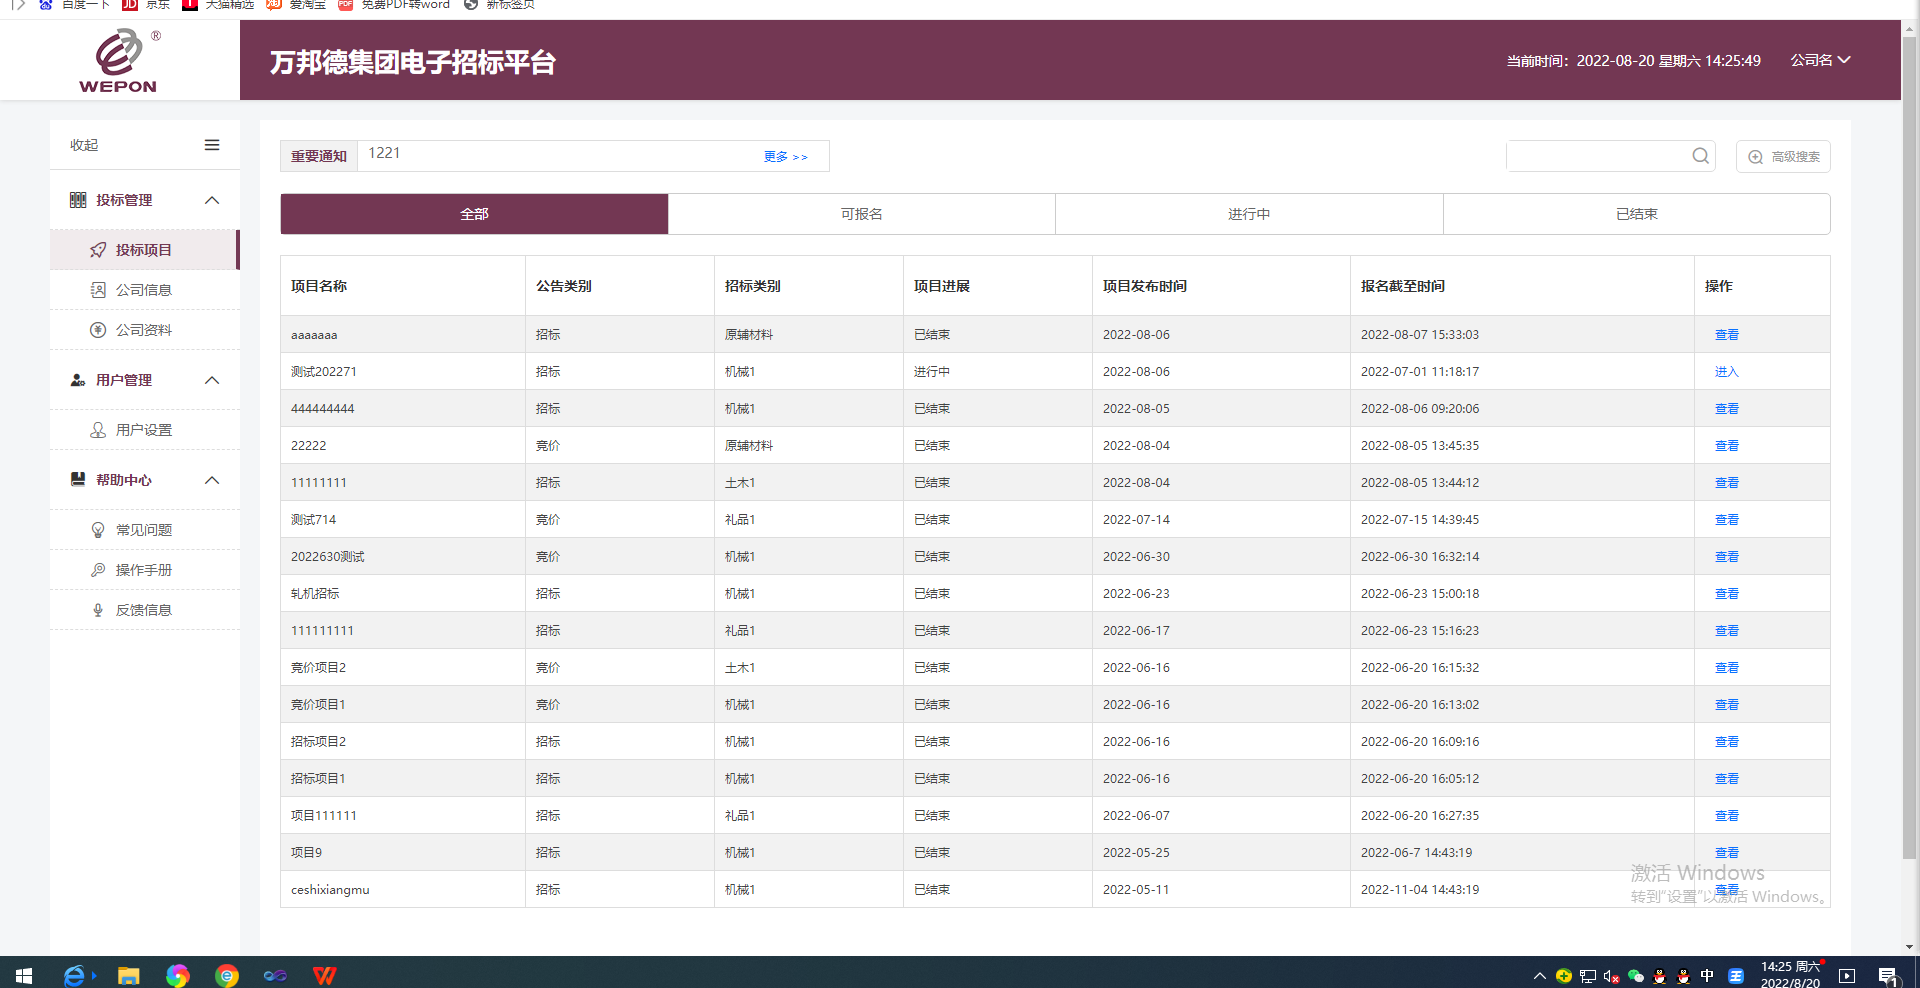Click 查看 for project aaaaaaa
This screenshot has height=988, width=1920.
tap(1726, 335)
